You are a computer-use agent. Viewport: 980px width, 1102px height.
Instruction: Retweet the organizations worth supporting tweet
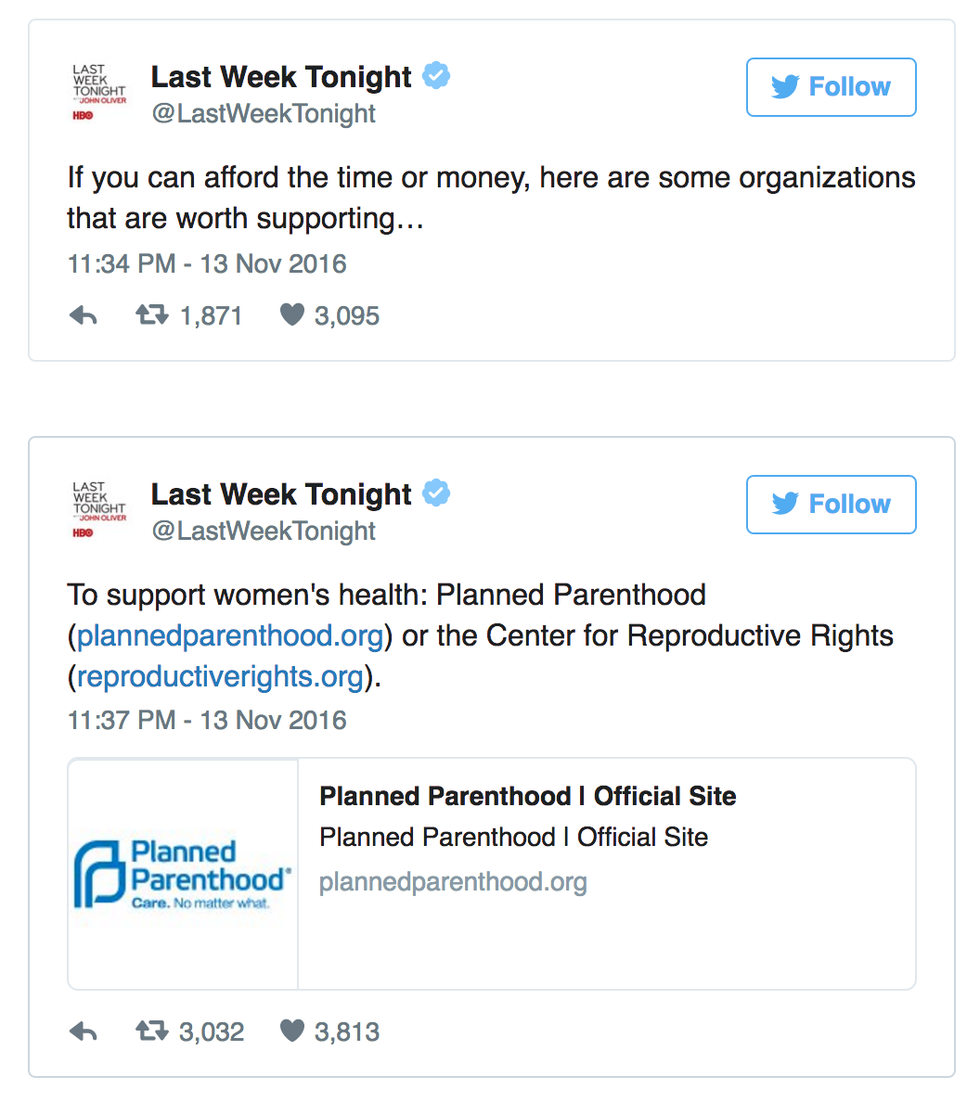click(153, 316)
